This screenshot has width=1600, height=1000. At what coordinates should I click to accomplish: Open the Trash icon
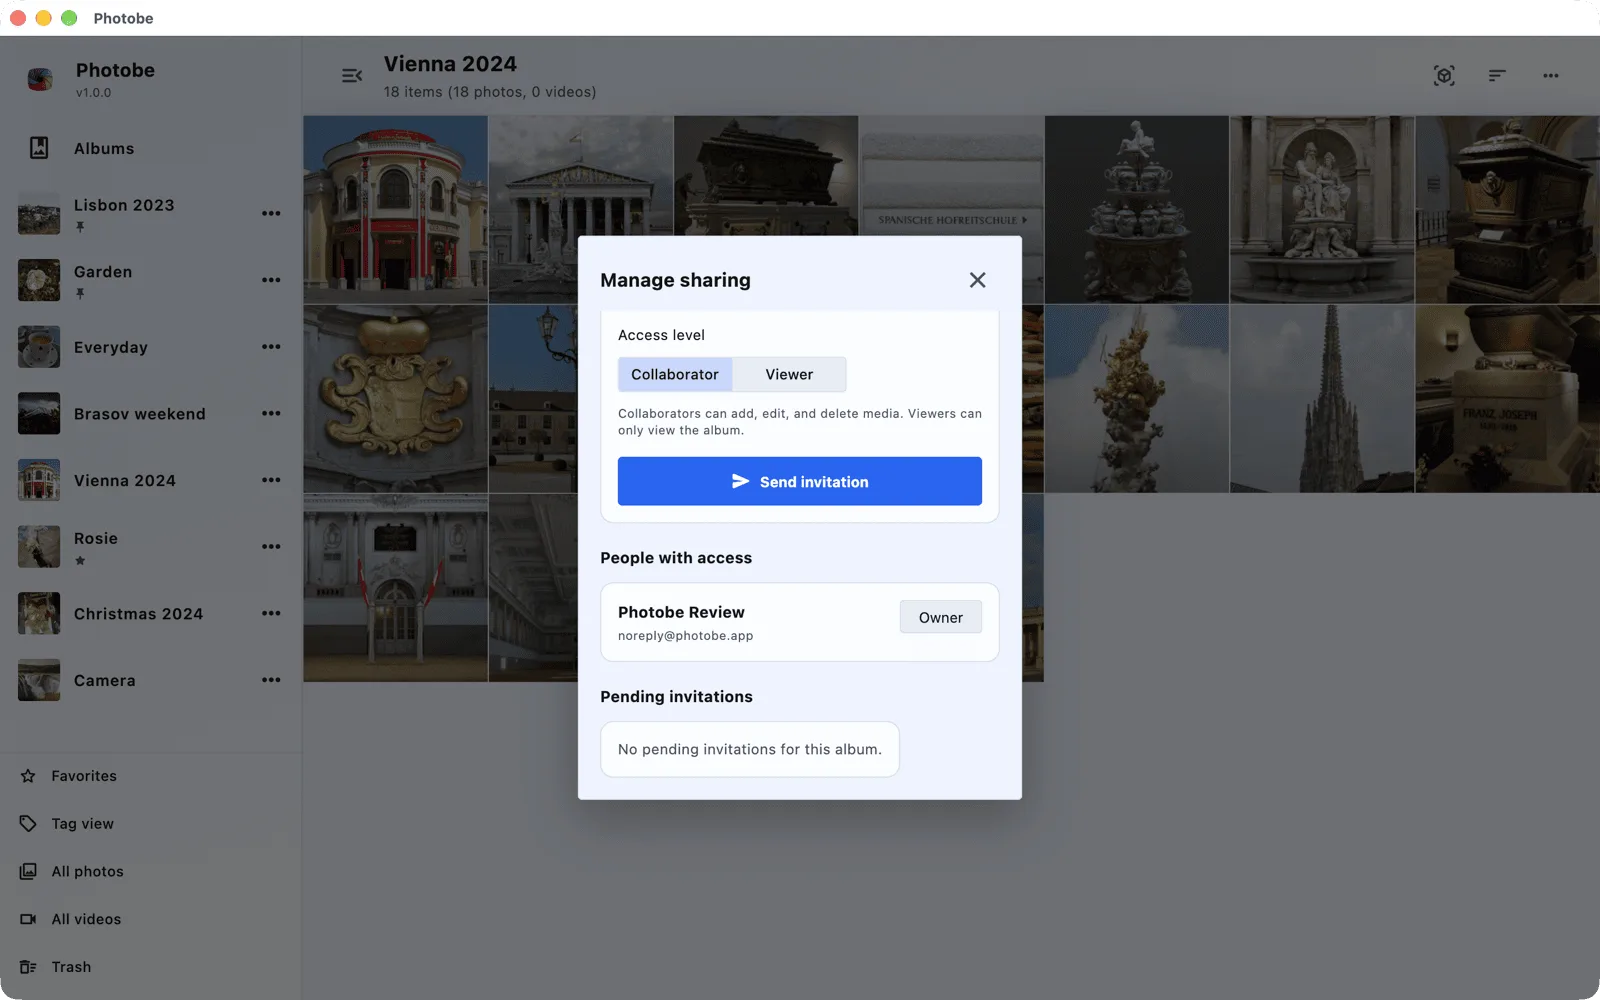(x=28, y=967)
